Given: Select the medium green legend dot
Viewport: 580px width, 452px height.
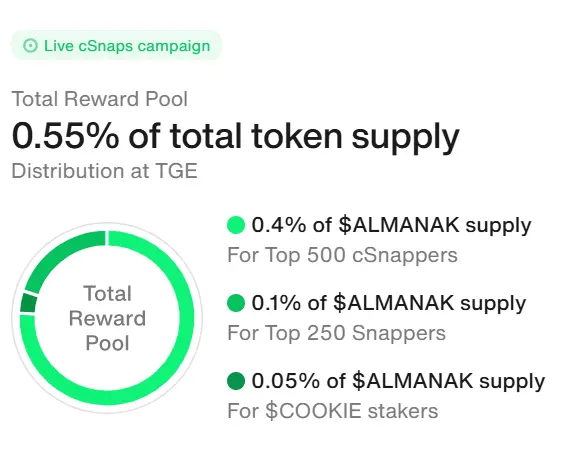Looking at the screenshot, I should 236,303.
